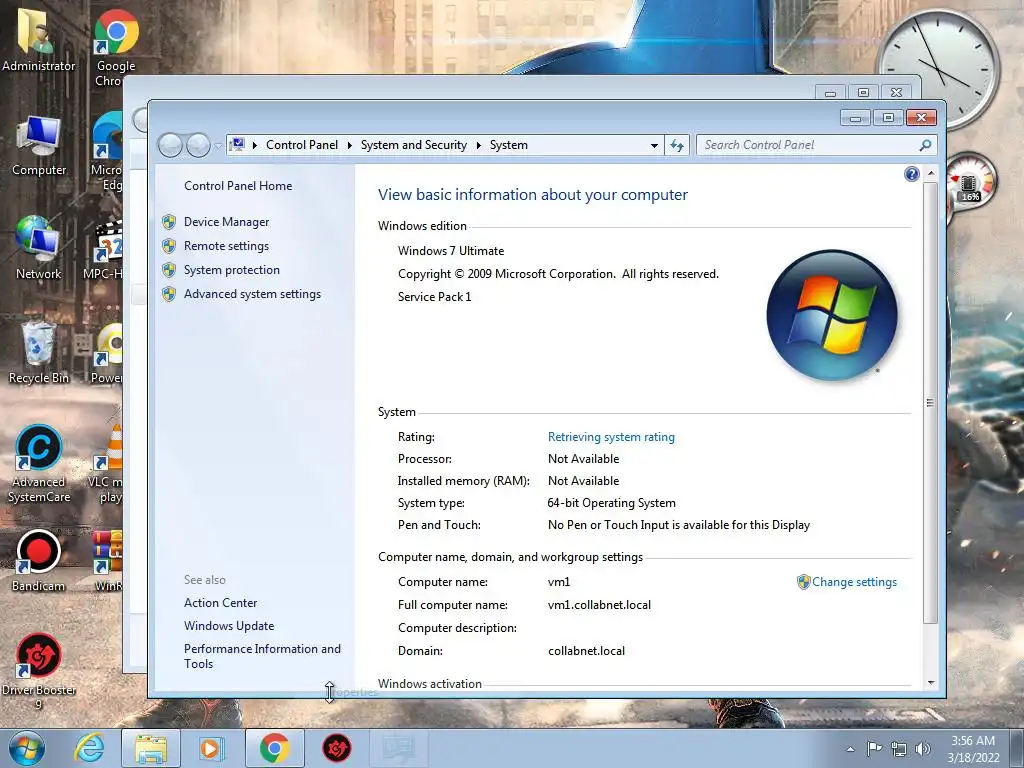This screenshot has height=768, width=1024.
Task: Click the vertical scrollbar thumb
Action: (x=931, y=402)
